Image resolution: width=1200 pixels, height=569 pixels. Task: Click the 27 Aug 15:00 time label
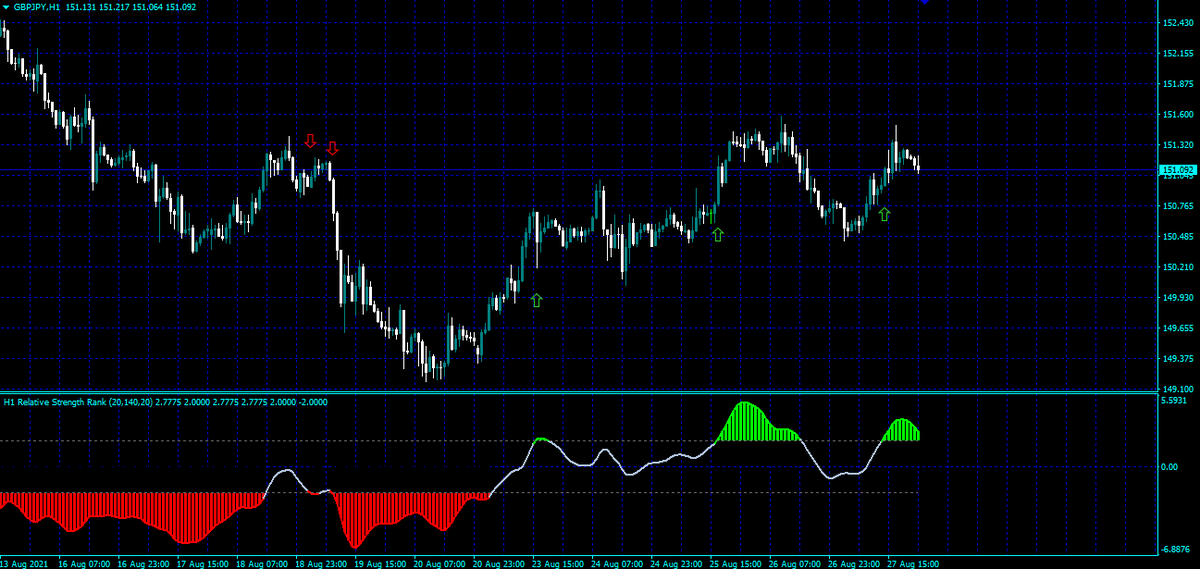pos(915,563)
